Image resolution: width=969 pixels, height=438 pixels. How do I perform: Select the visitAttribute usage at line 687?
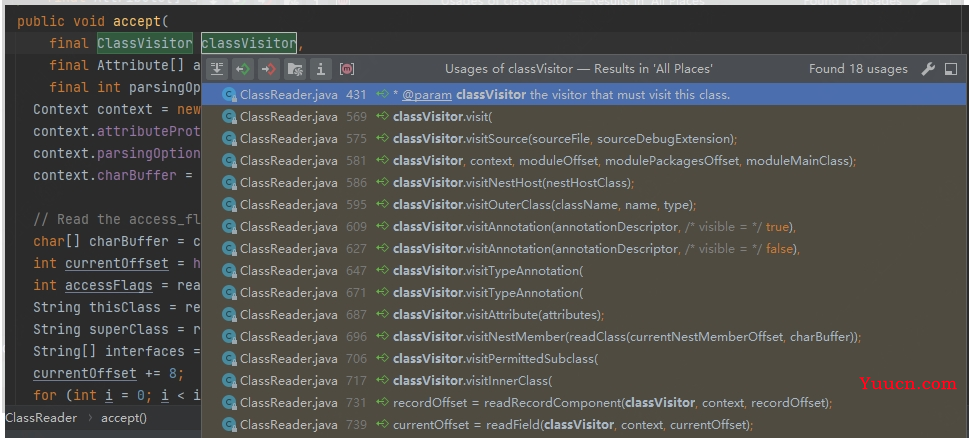583,315
